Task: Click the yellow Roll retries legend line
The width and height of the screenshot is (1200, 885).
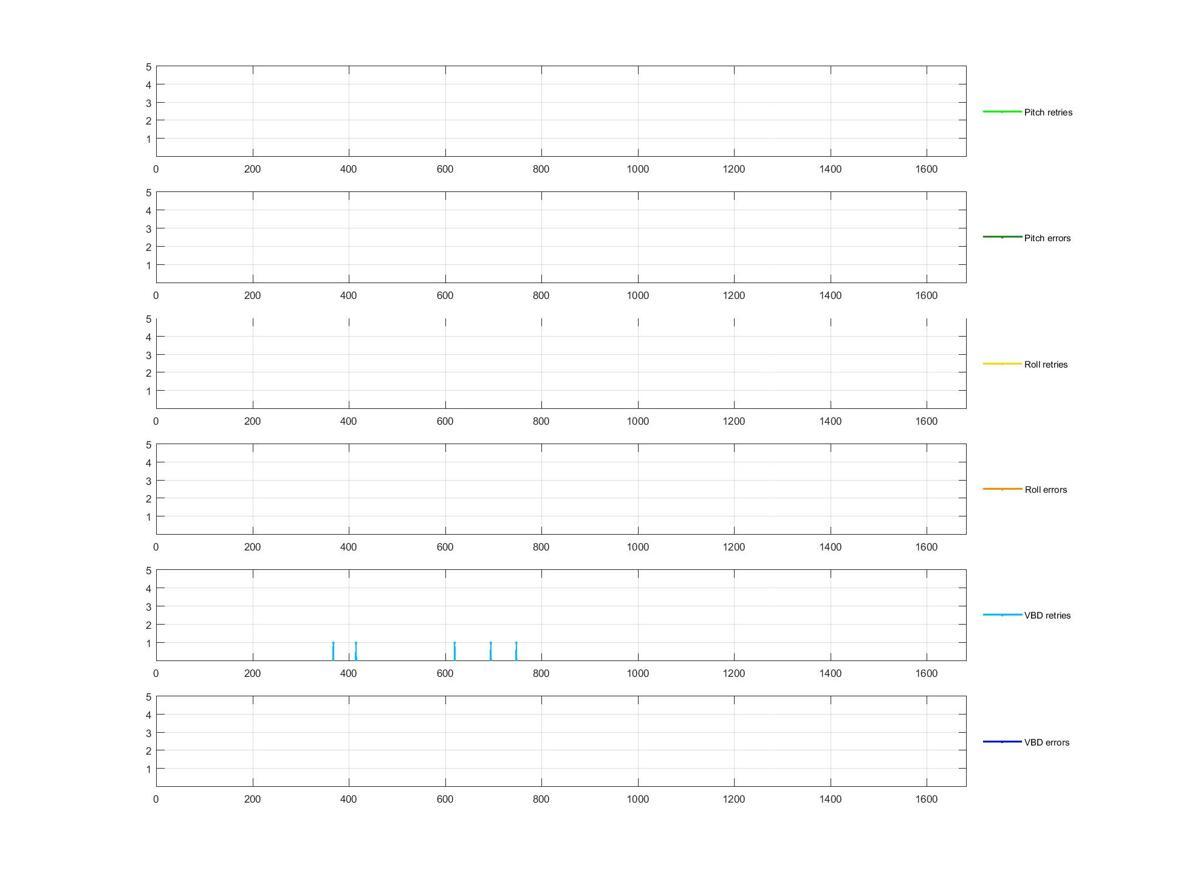Action: tap(1002, 363)
